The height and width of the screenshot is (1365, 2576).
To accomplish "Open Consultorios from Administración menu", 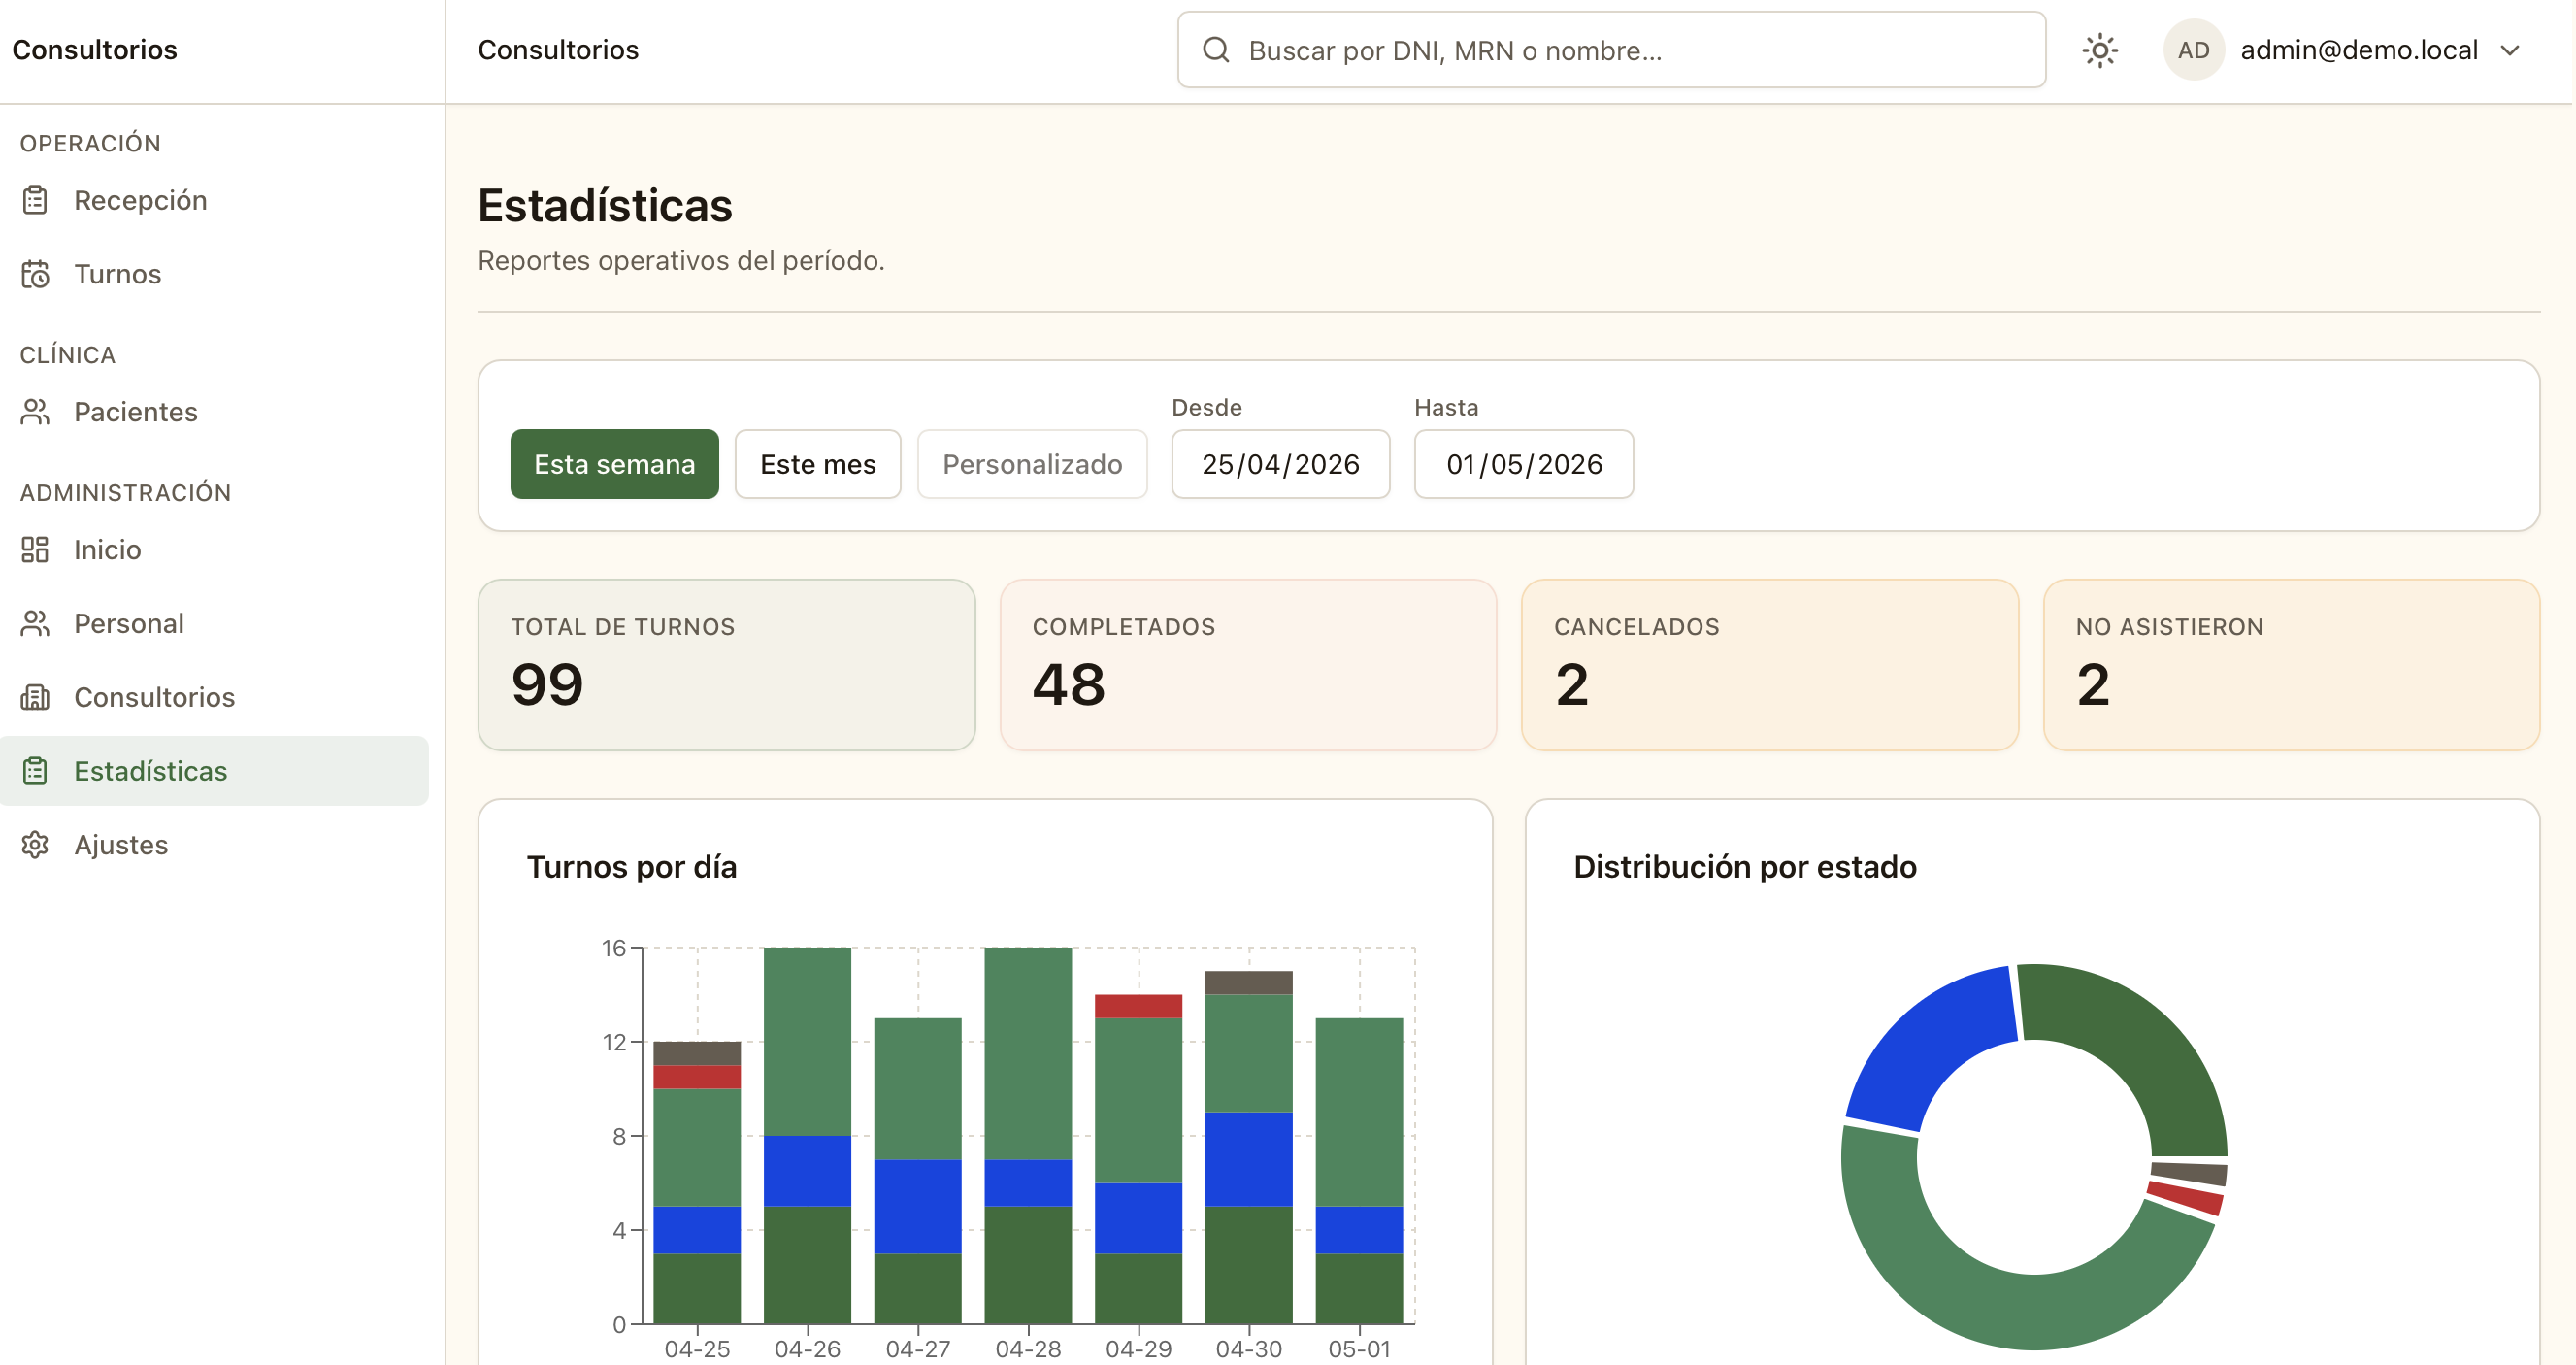I will point(214,697).
